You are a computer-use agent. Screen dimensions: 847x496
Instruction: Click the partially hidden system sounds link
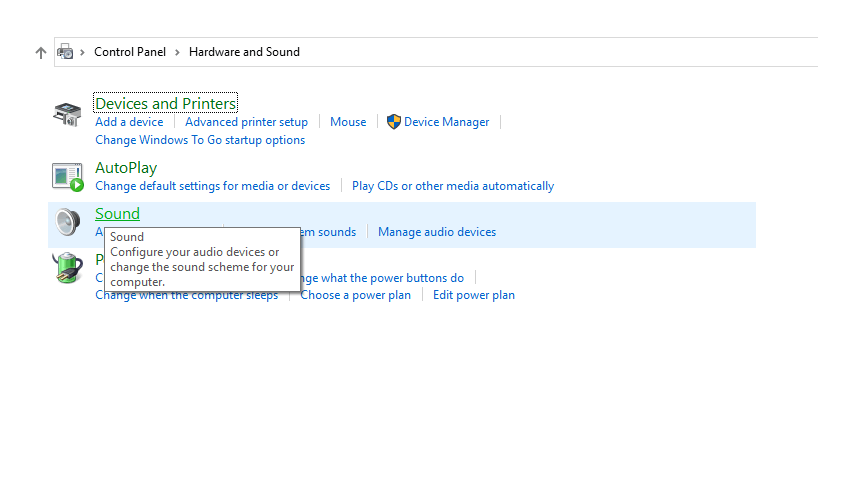(328, 232)
